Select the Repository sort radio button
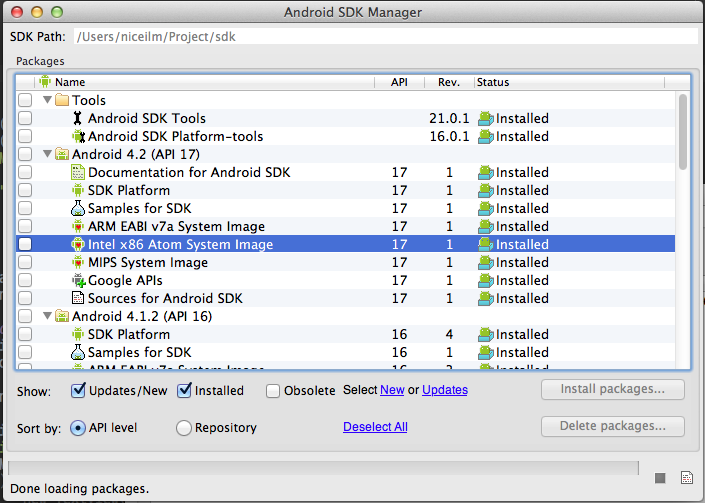Screen dimensions: 705x503 point(183,428)
